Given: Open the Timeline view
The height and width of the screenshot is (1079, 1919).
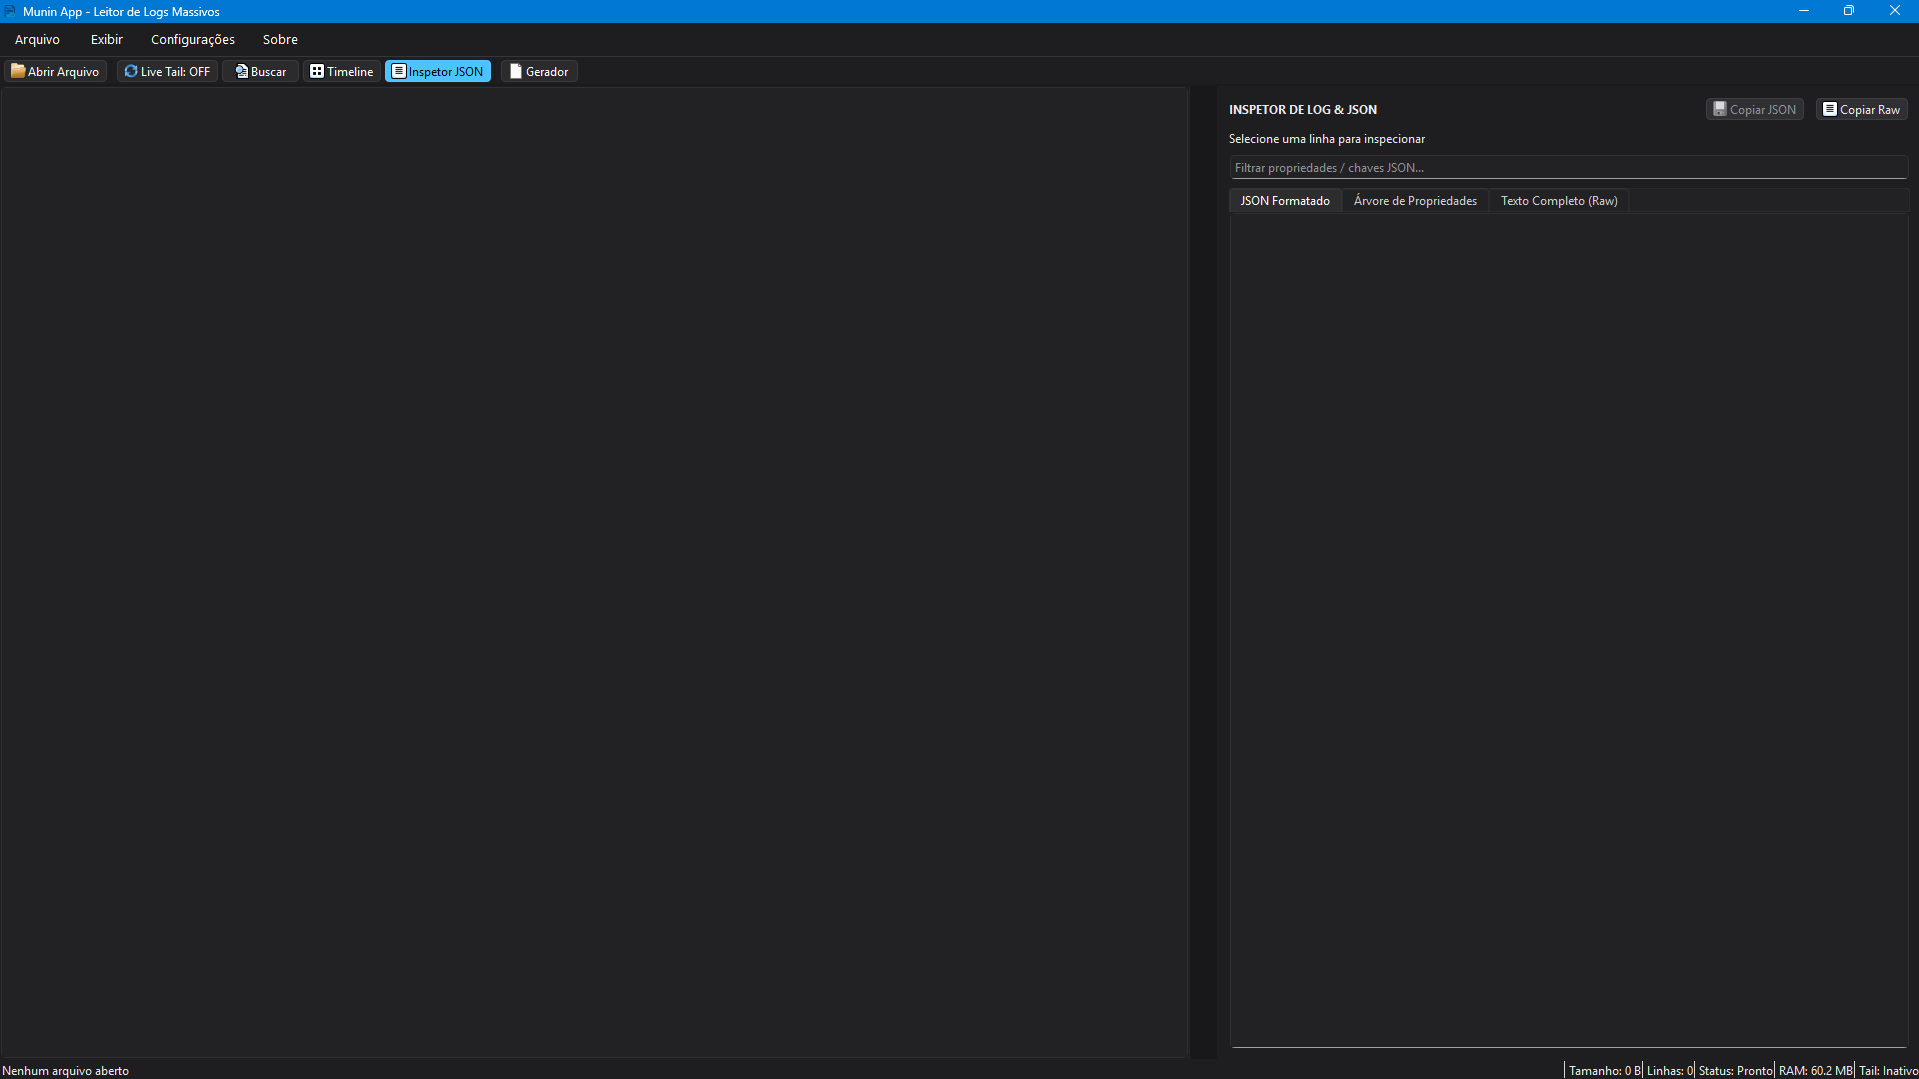Looking at the screenshot, I should [341, 71].
